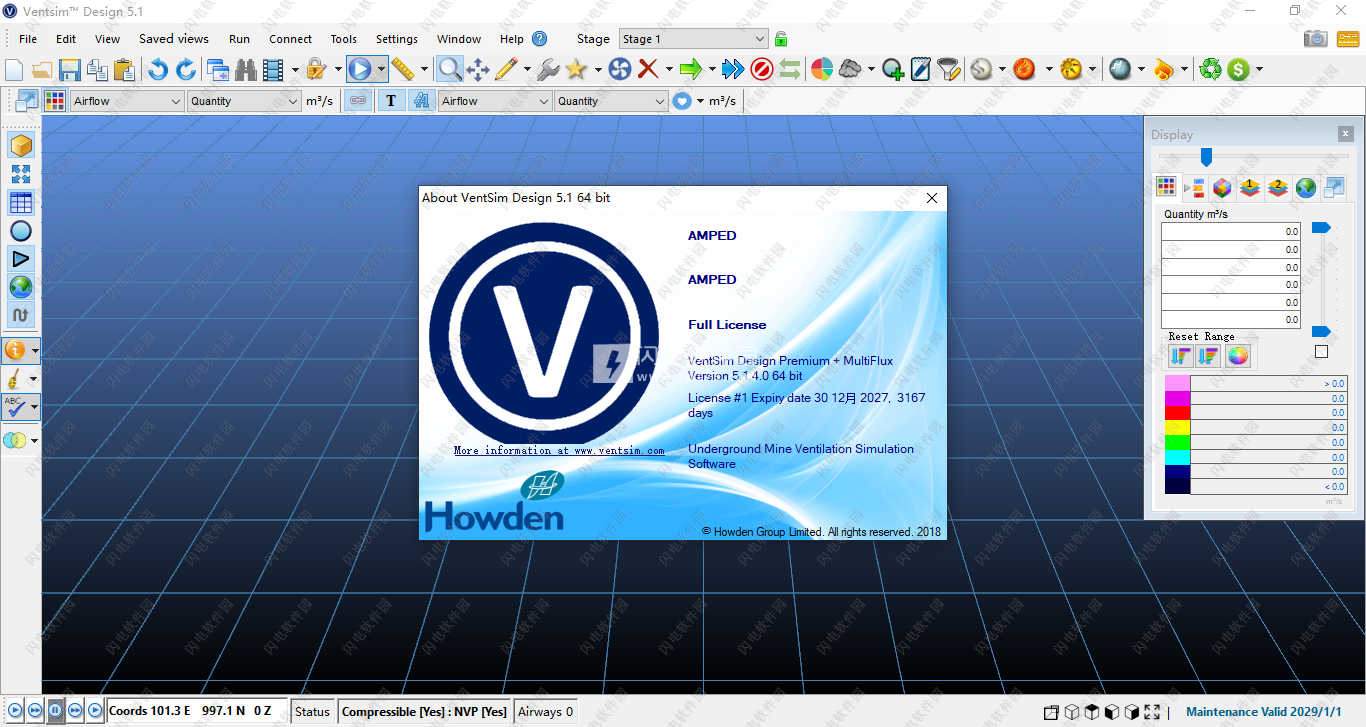Adjust the Display panel top slider
Screen dimensions: 1366x727
point(1206,156)
